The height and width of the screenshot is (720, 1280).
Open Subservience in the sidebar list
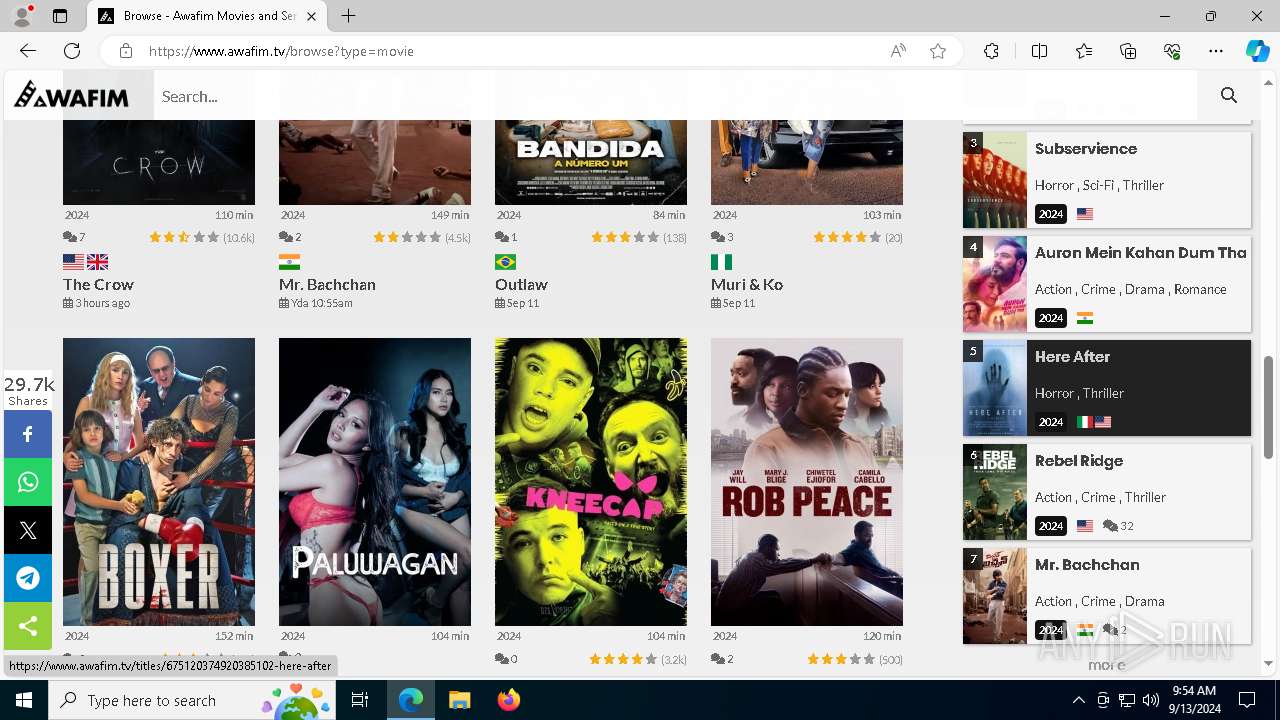pos(1086,149)
